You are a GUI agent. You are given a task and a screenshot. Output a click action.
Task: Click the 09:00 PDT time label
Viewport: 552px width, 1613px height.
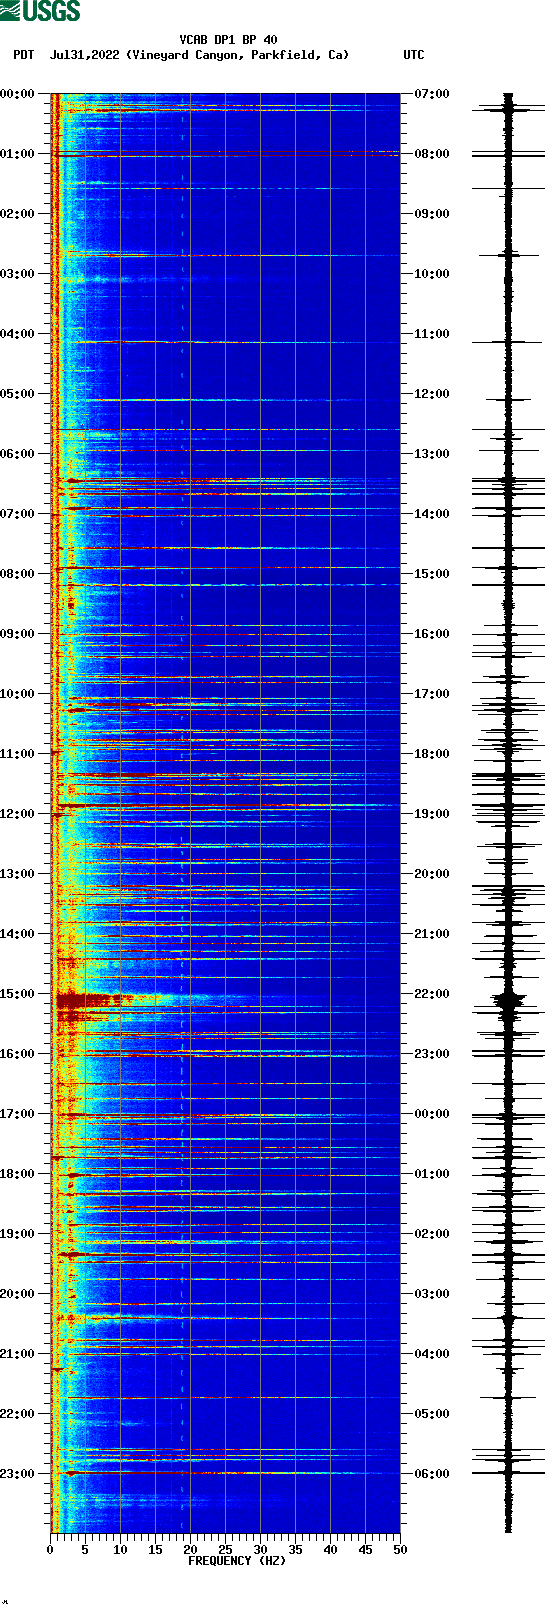coord(17,634)
